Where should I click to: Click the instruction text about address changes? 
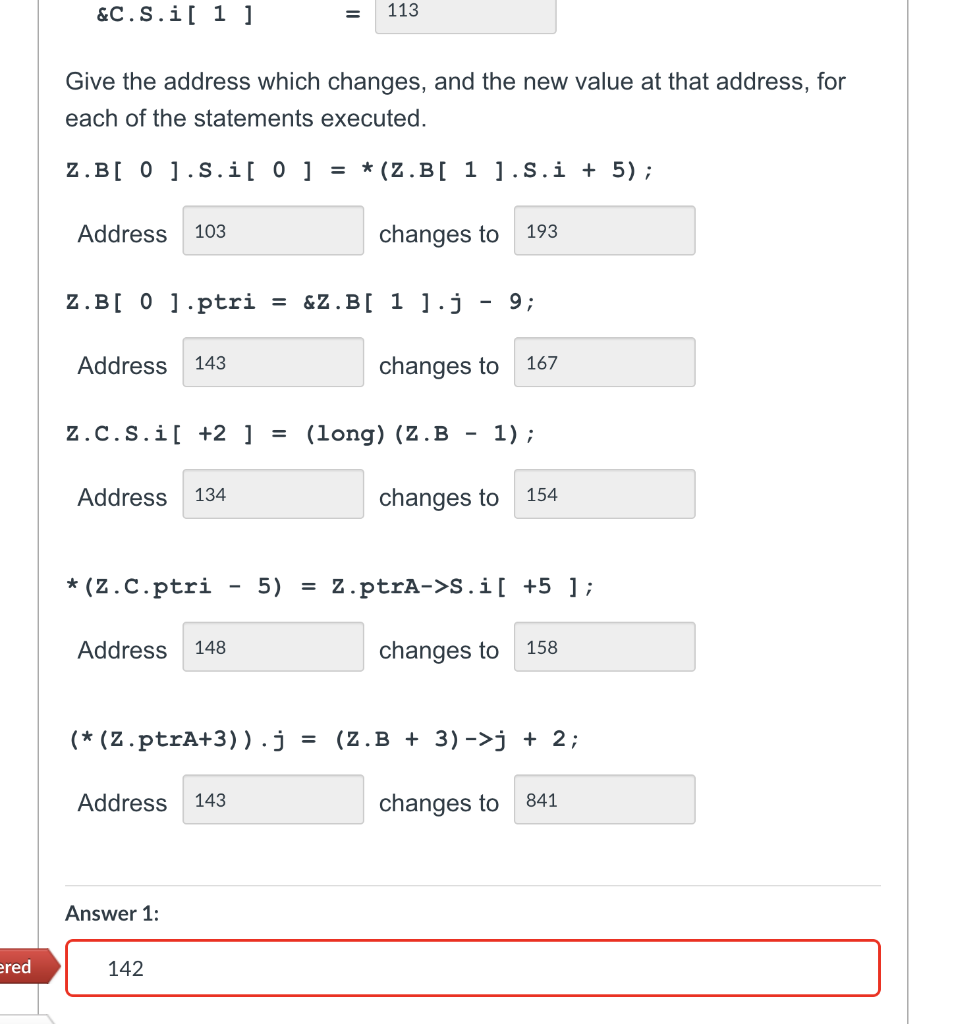pos(454,99)
